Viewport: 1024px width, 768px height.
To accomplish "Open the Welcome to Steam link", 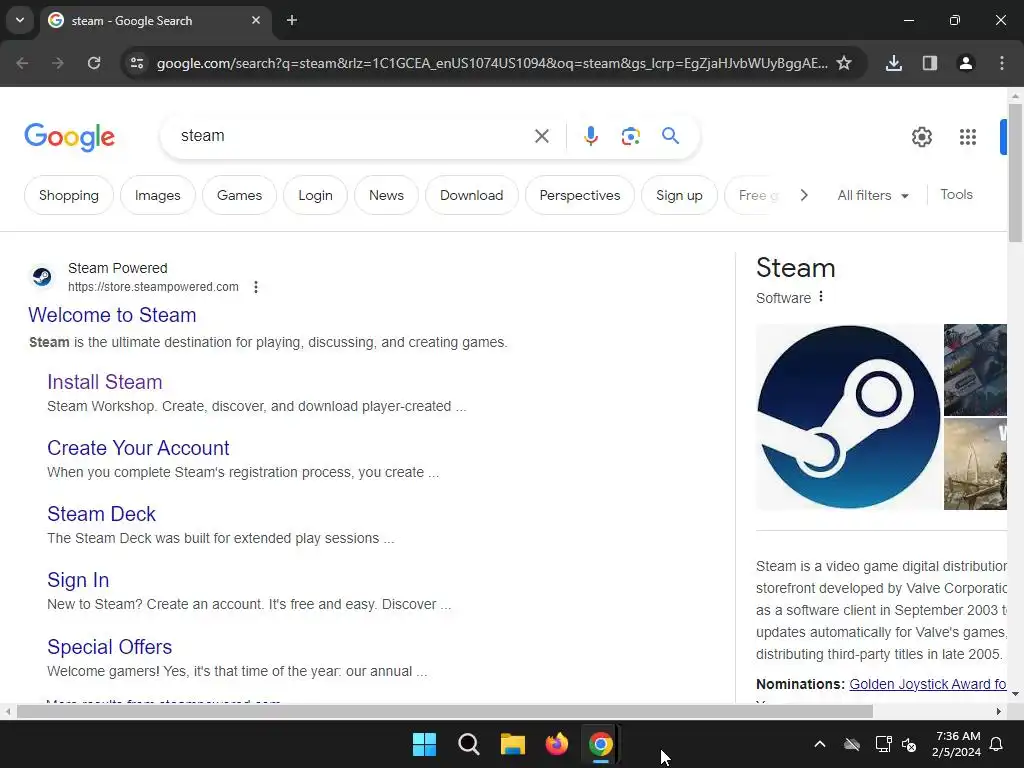I will point(112,315).
